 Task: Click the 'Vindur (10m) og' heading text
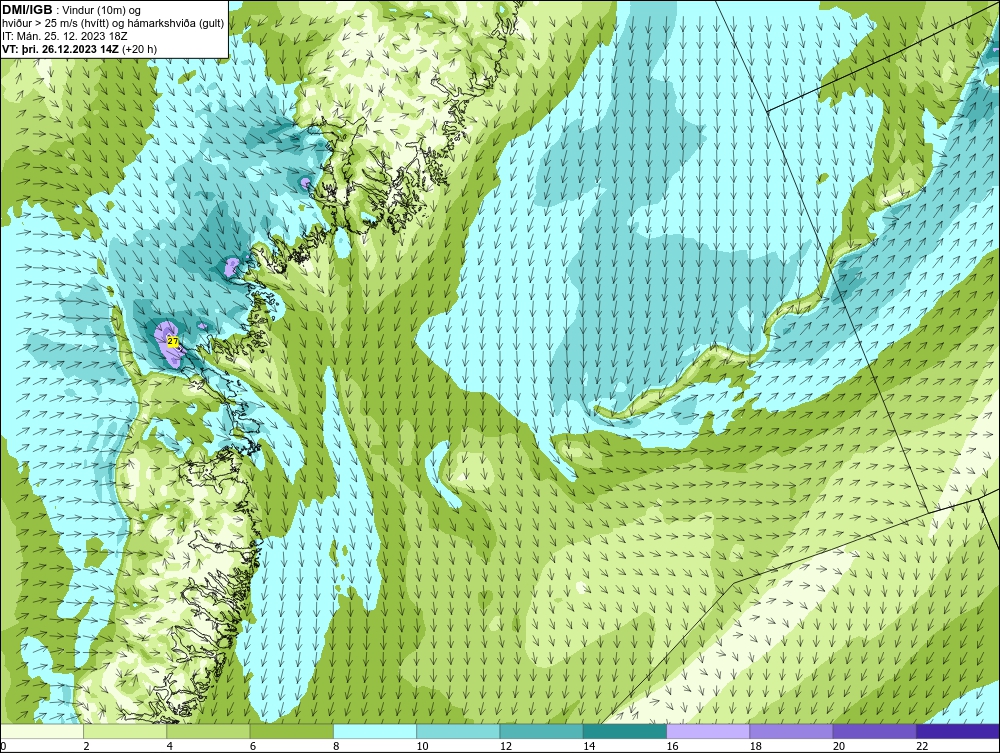tap(101, 10)
